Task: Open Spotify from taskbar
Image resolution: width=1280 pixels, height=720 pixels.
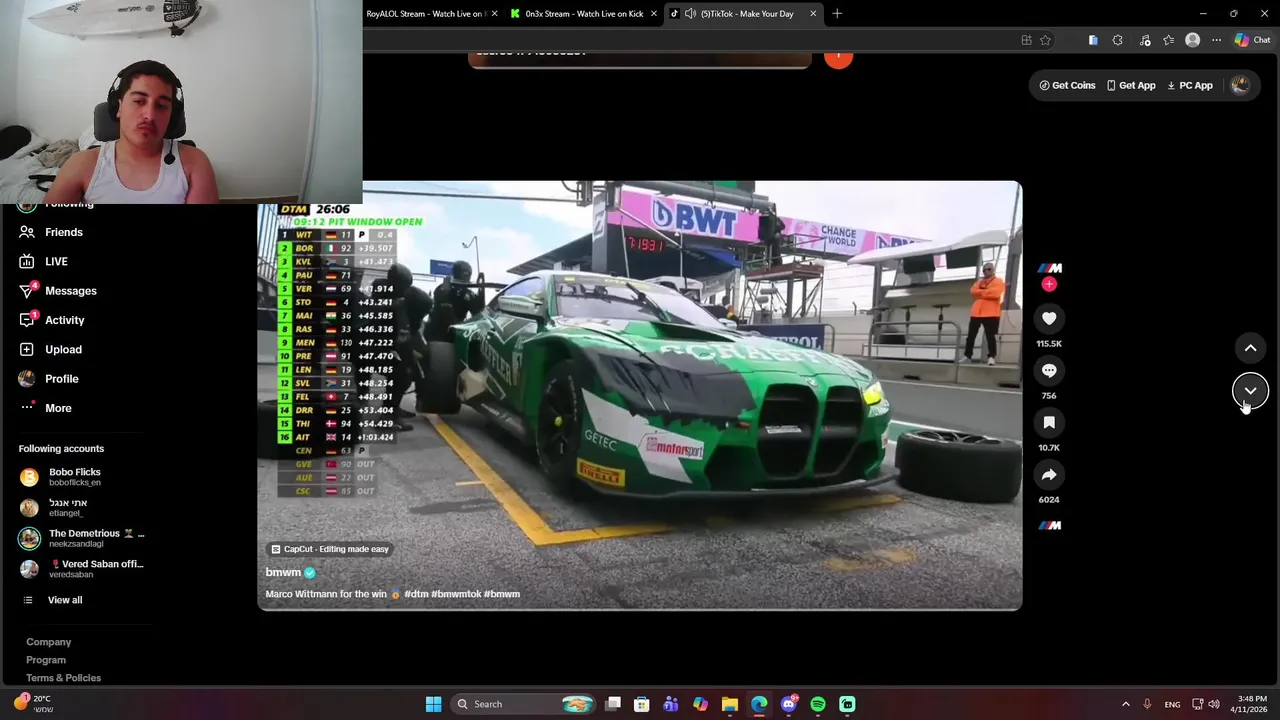Action: [818, 704]
